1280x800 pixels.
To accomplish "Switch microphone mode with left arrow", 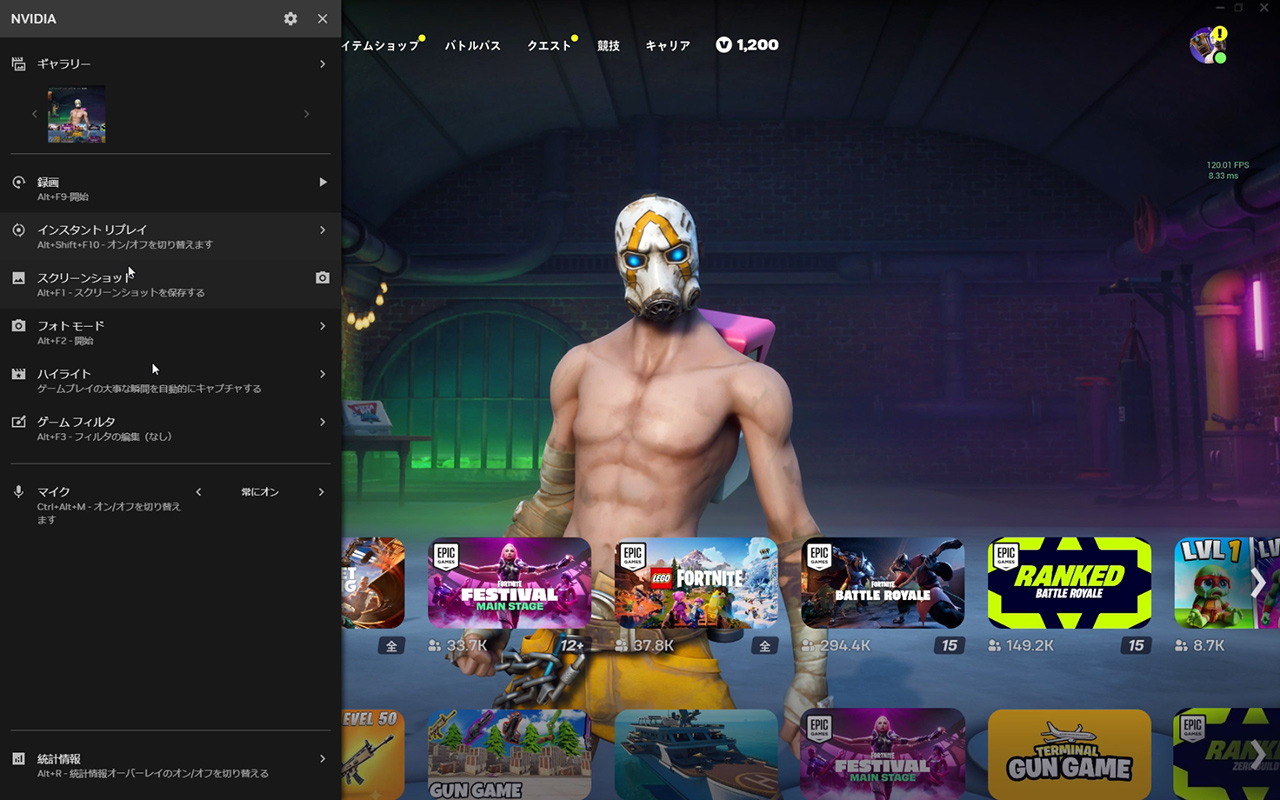I will 199,492.
